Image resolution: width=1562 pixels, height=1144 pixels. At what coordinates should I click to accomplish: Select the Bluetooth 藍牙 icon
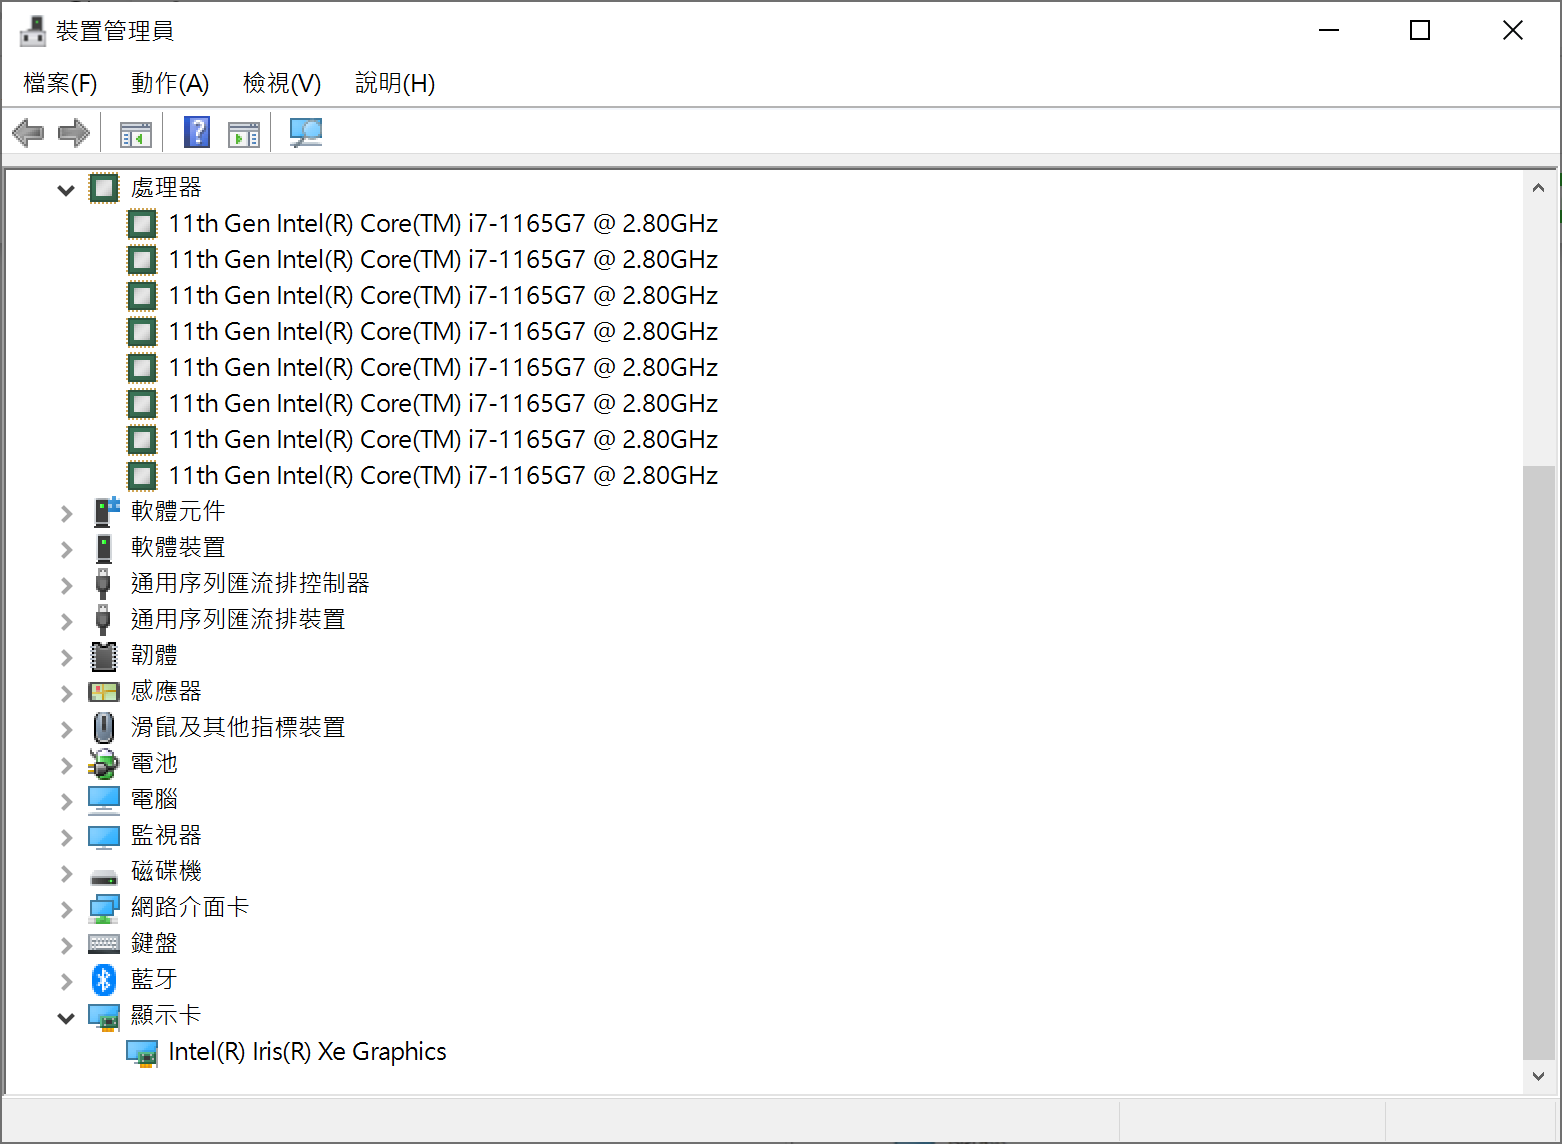click(x=104, y=979)
